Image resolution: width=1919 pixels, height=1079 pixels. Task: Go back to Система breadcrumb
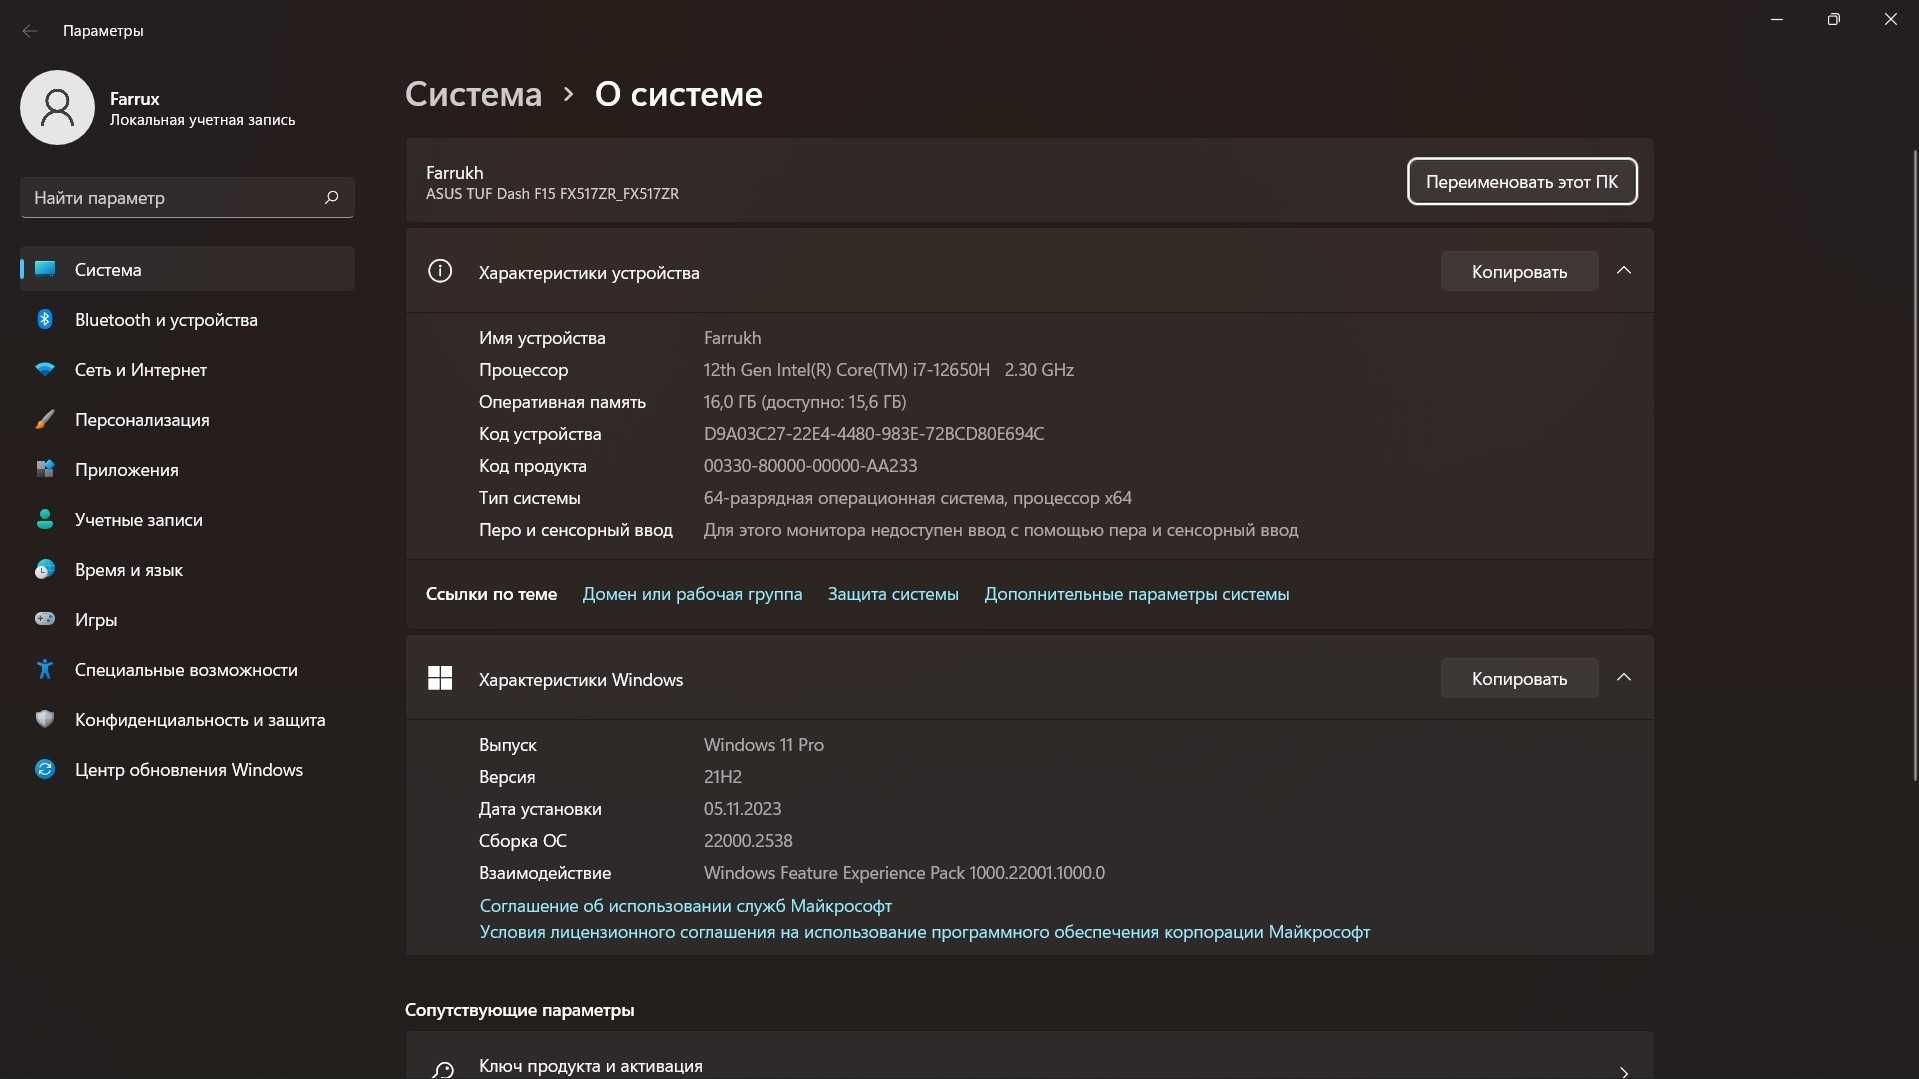473,94
